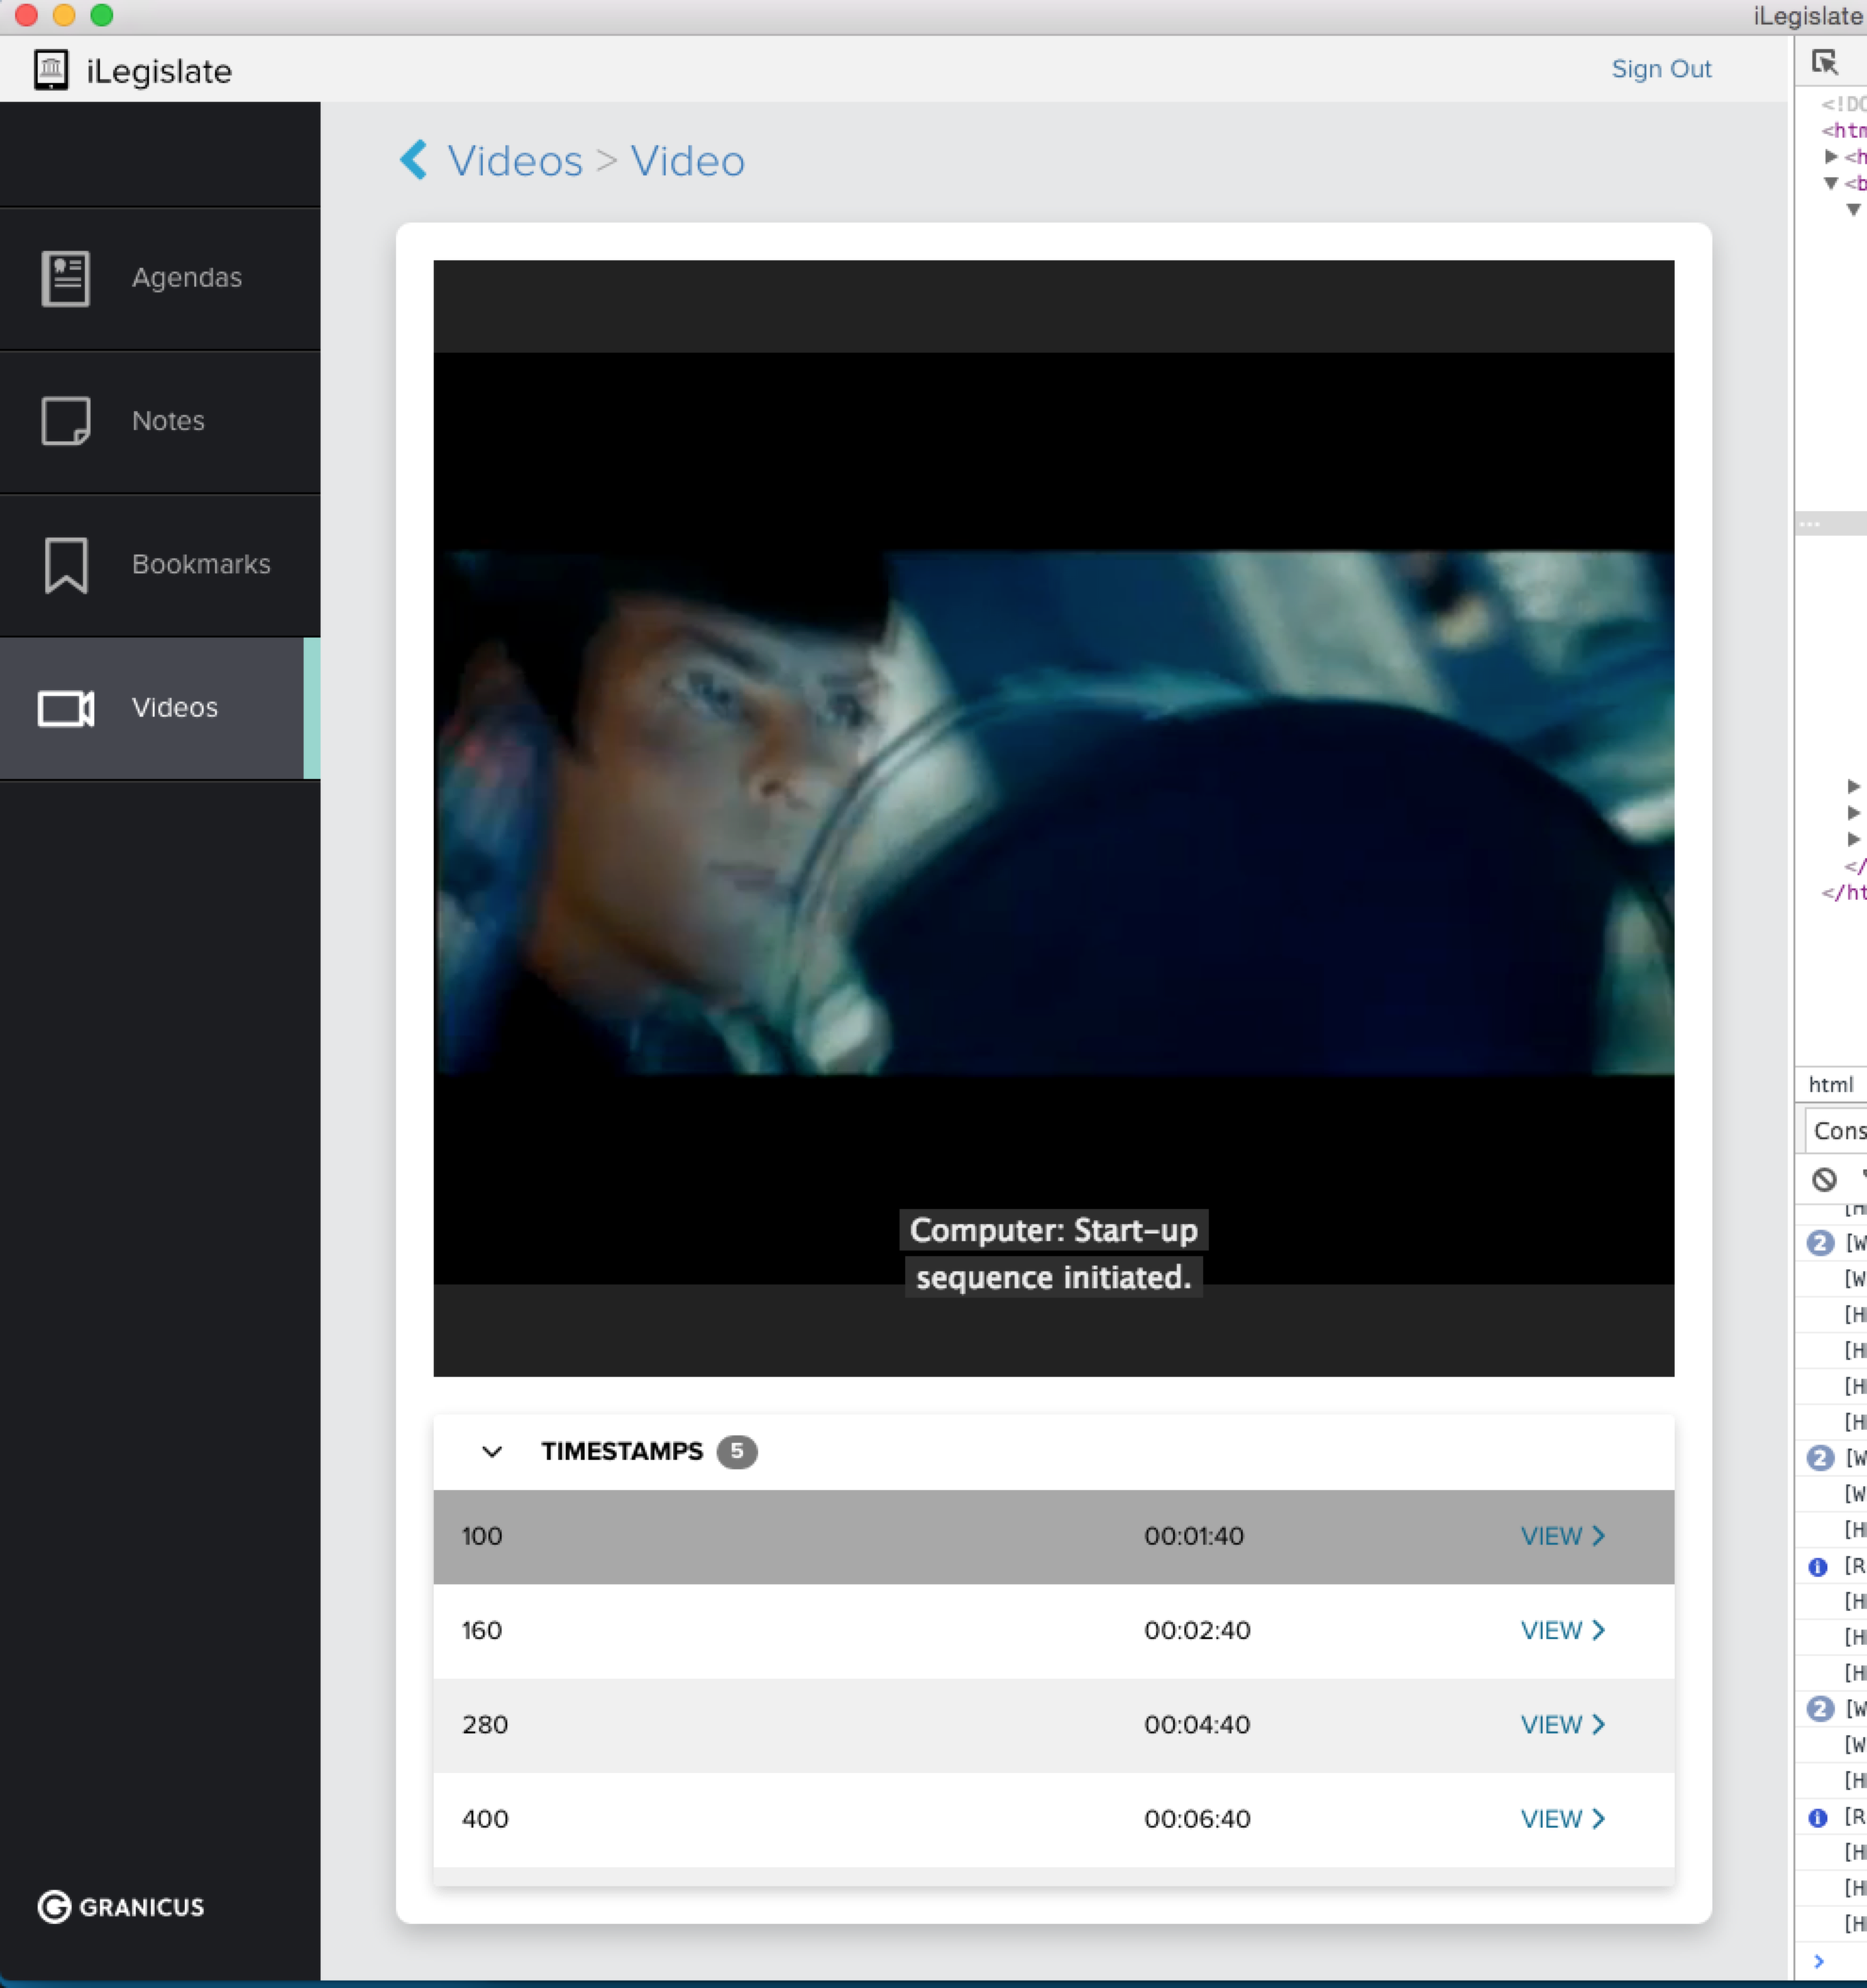View timestamp 100 at 00:01:40
The image size is (1867, 1988).
point(1563,1536)
